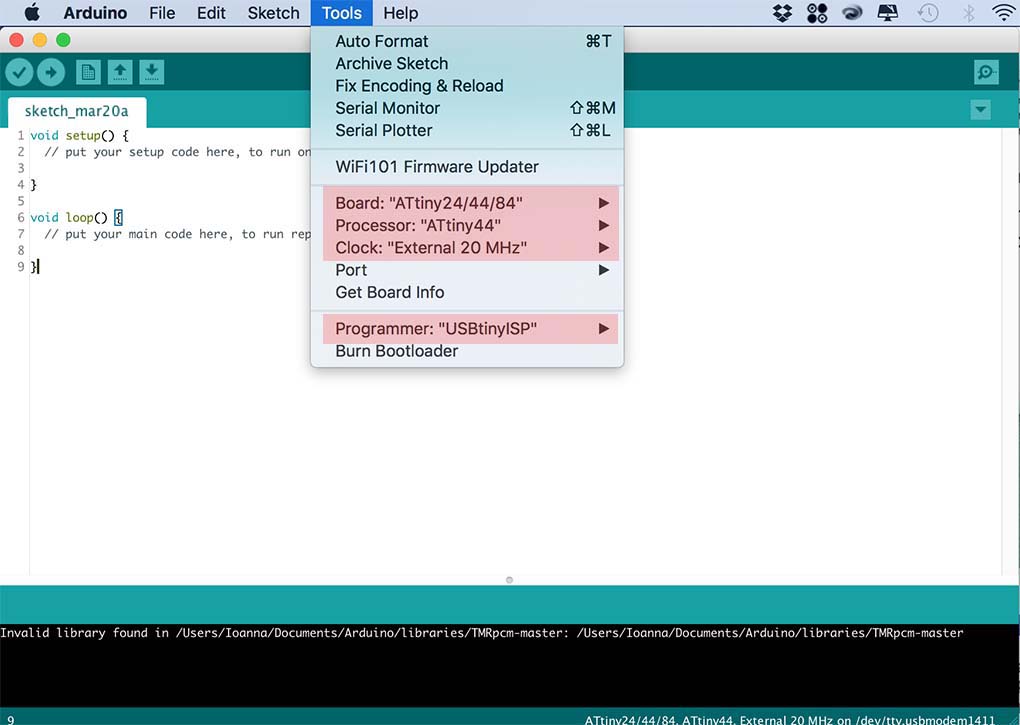1020x725 pixels.
Task: Click the console pane divider handle dot
Action: pyautogui.click(x=509, y=580)
